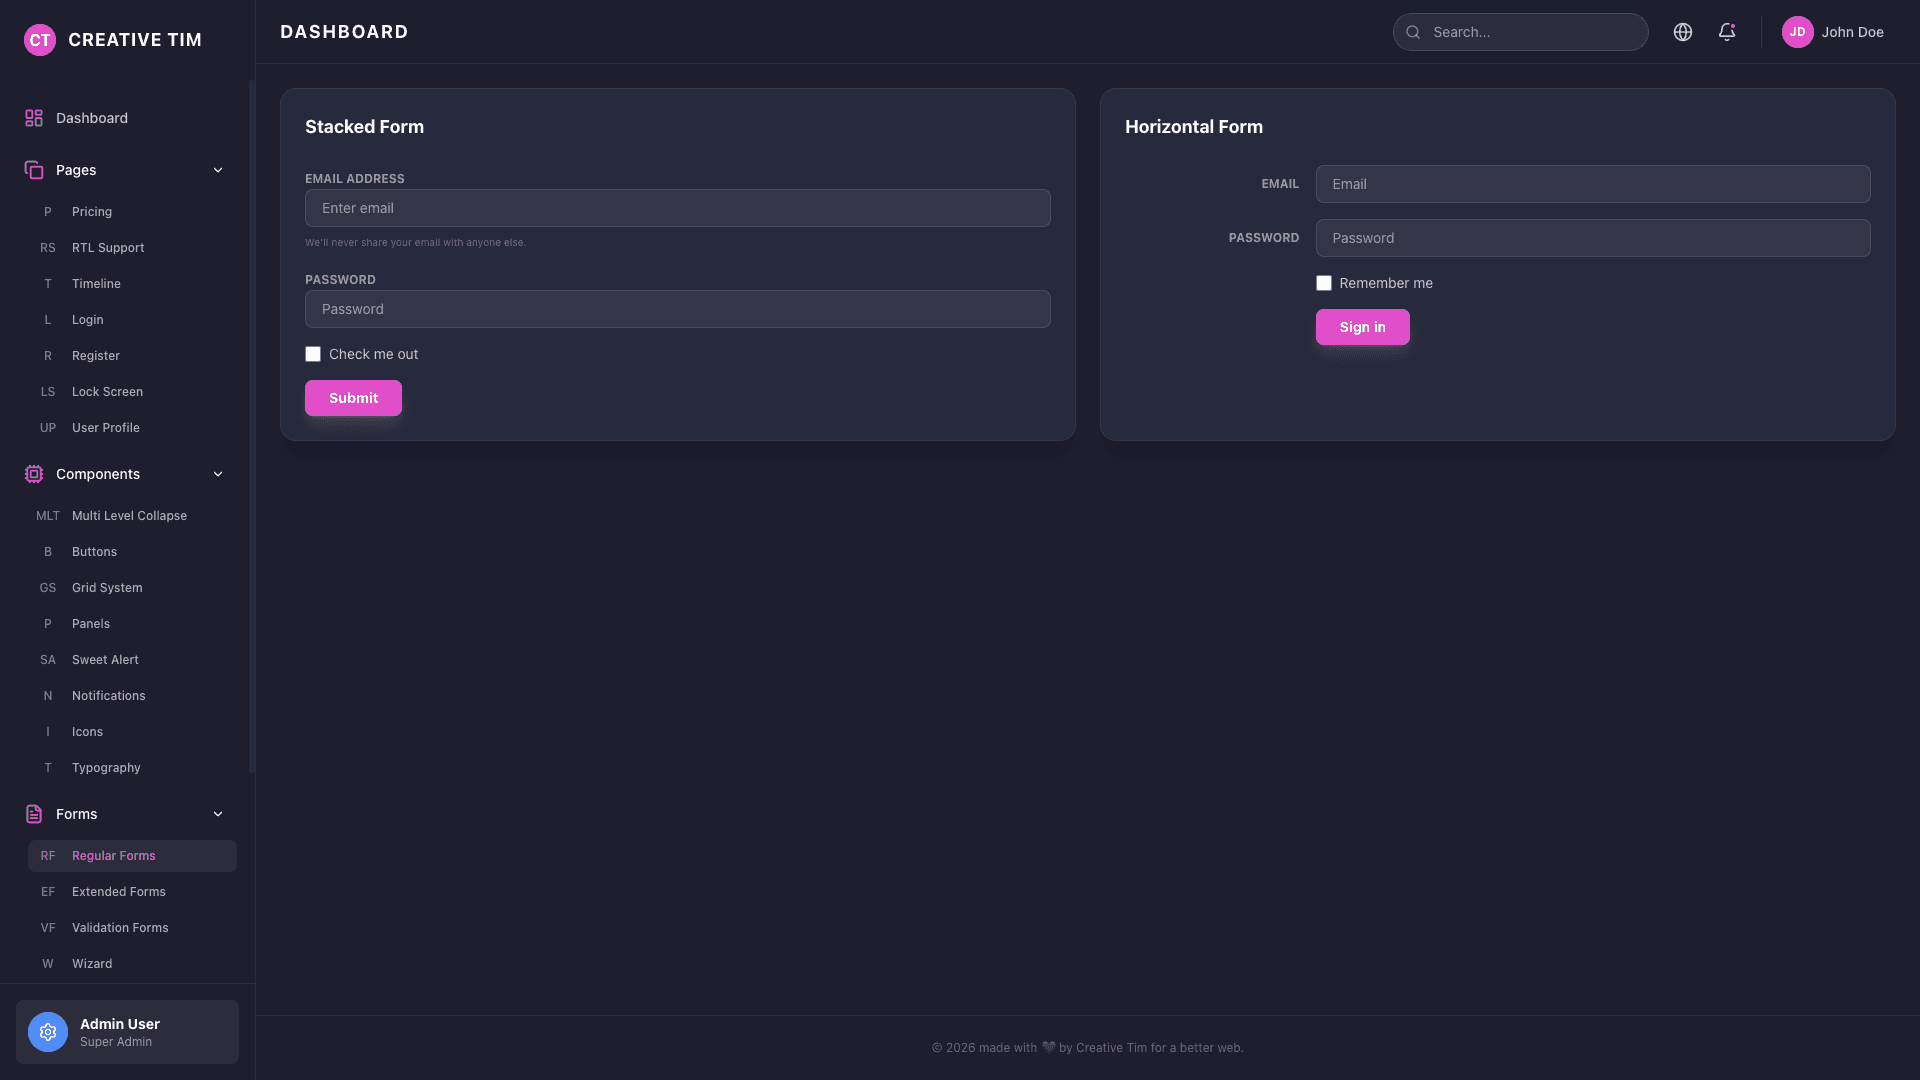1920x1080 pixels.
Task: Open the language globe icon
Action: [1683, 31]
